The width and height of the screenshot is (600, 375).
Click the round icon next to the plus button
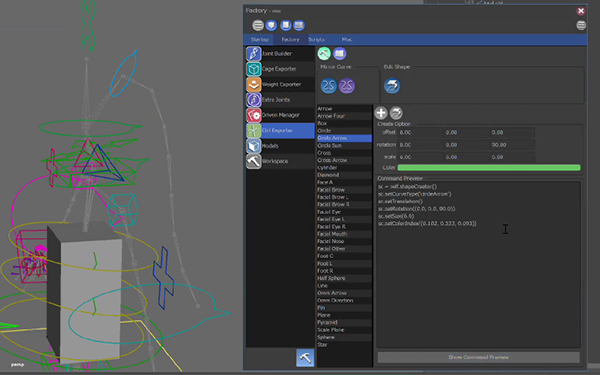pyautogui.click(x=396, y=113)
